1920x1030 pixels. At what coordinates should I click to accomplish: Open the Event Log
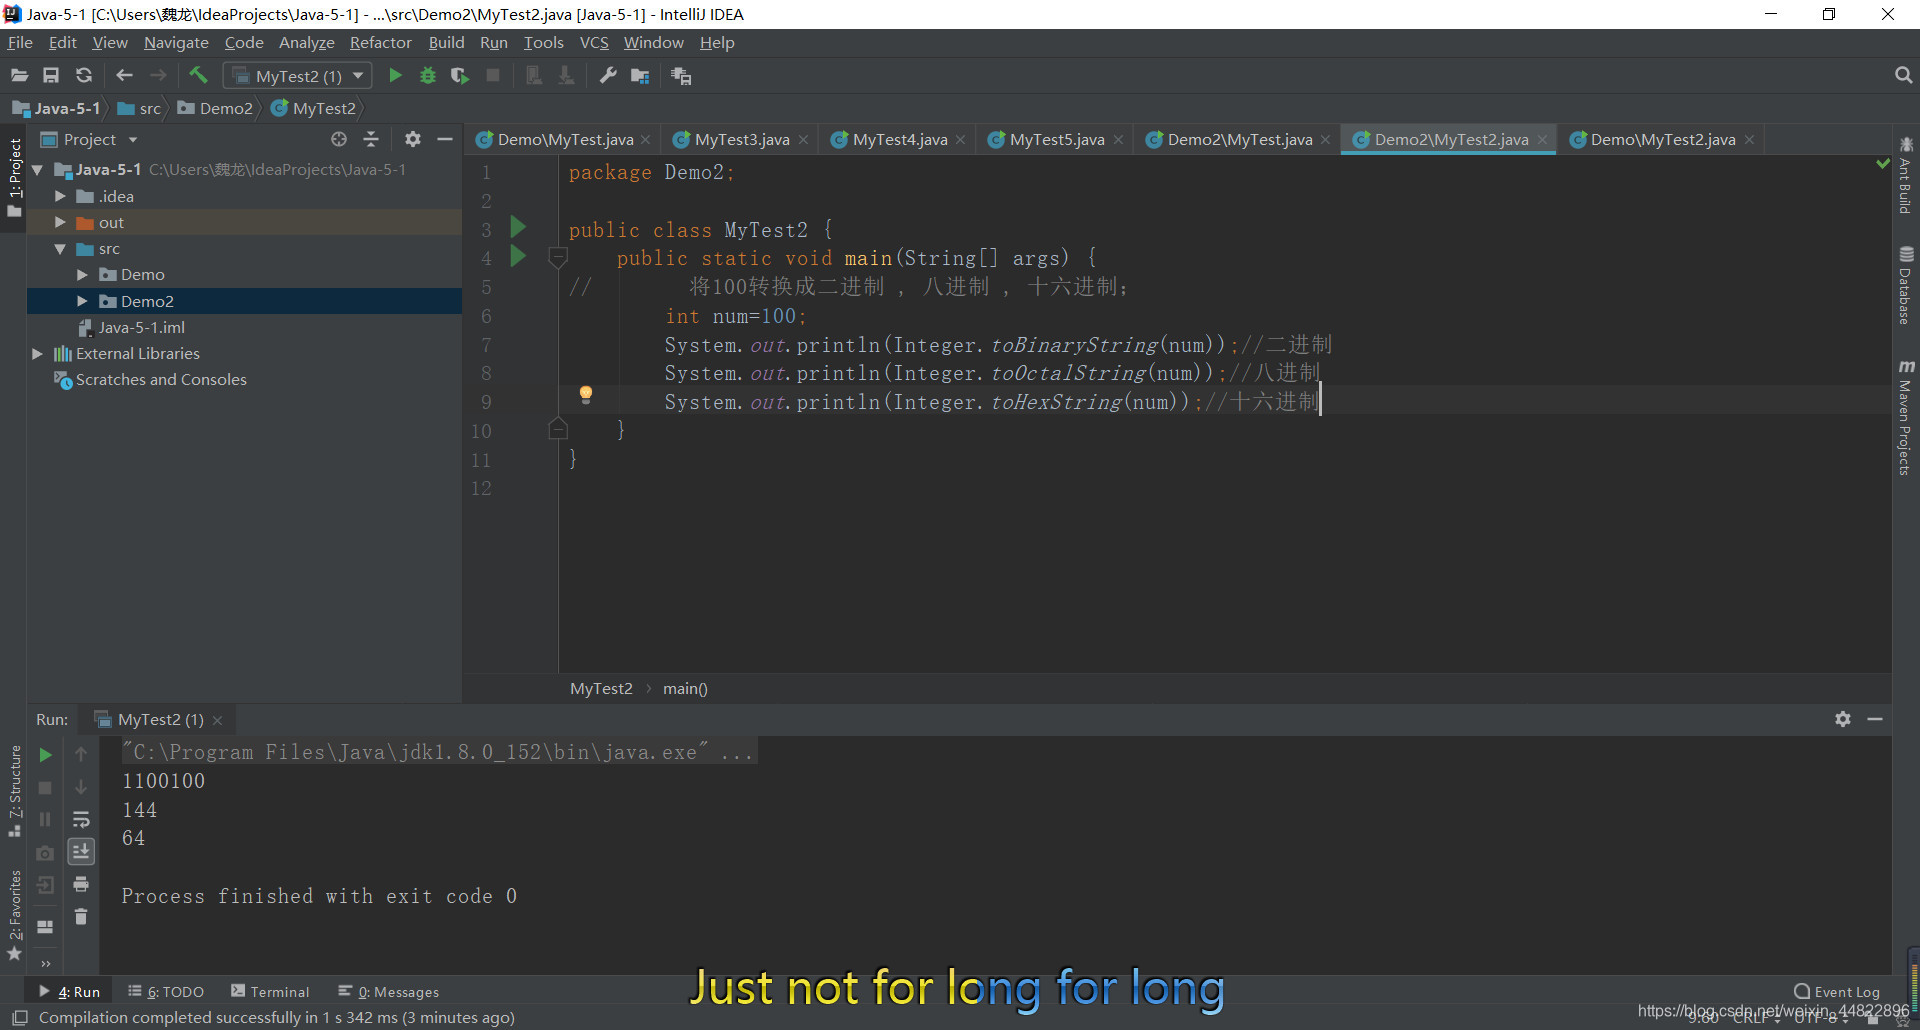coord(1837,992)
